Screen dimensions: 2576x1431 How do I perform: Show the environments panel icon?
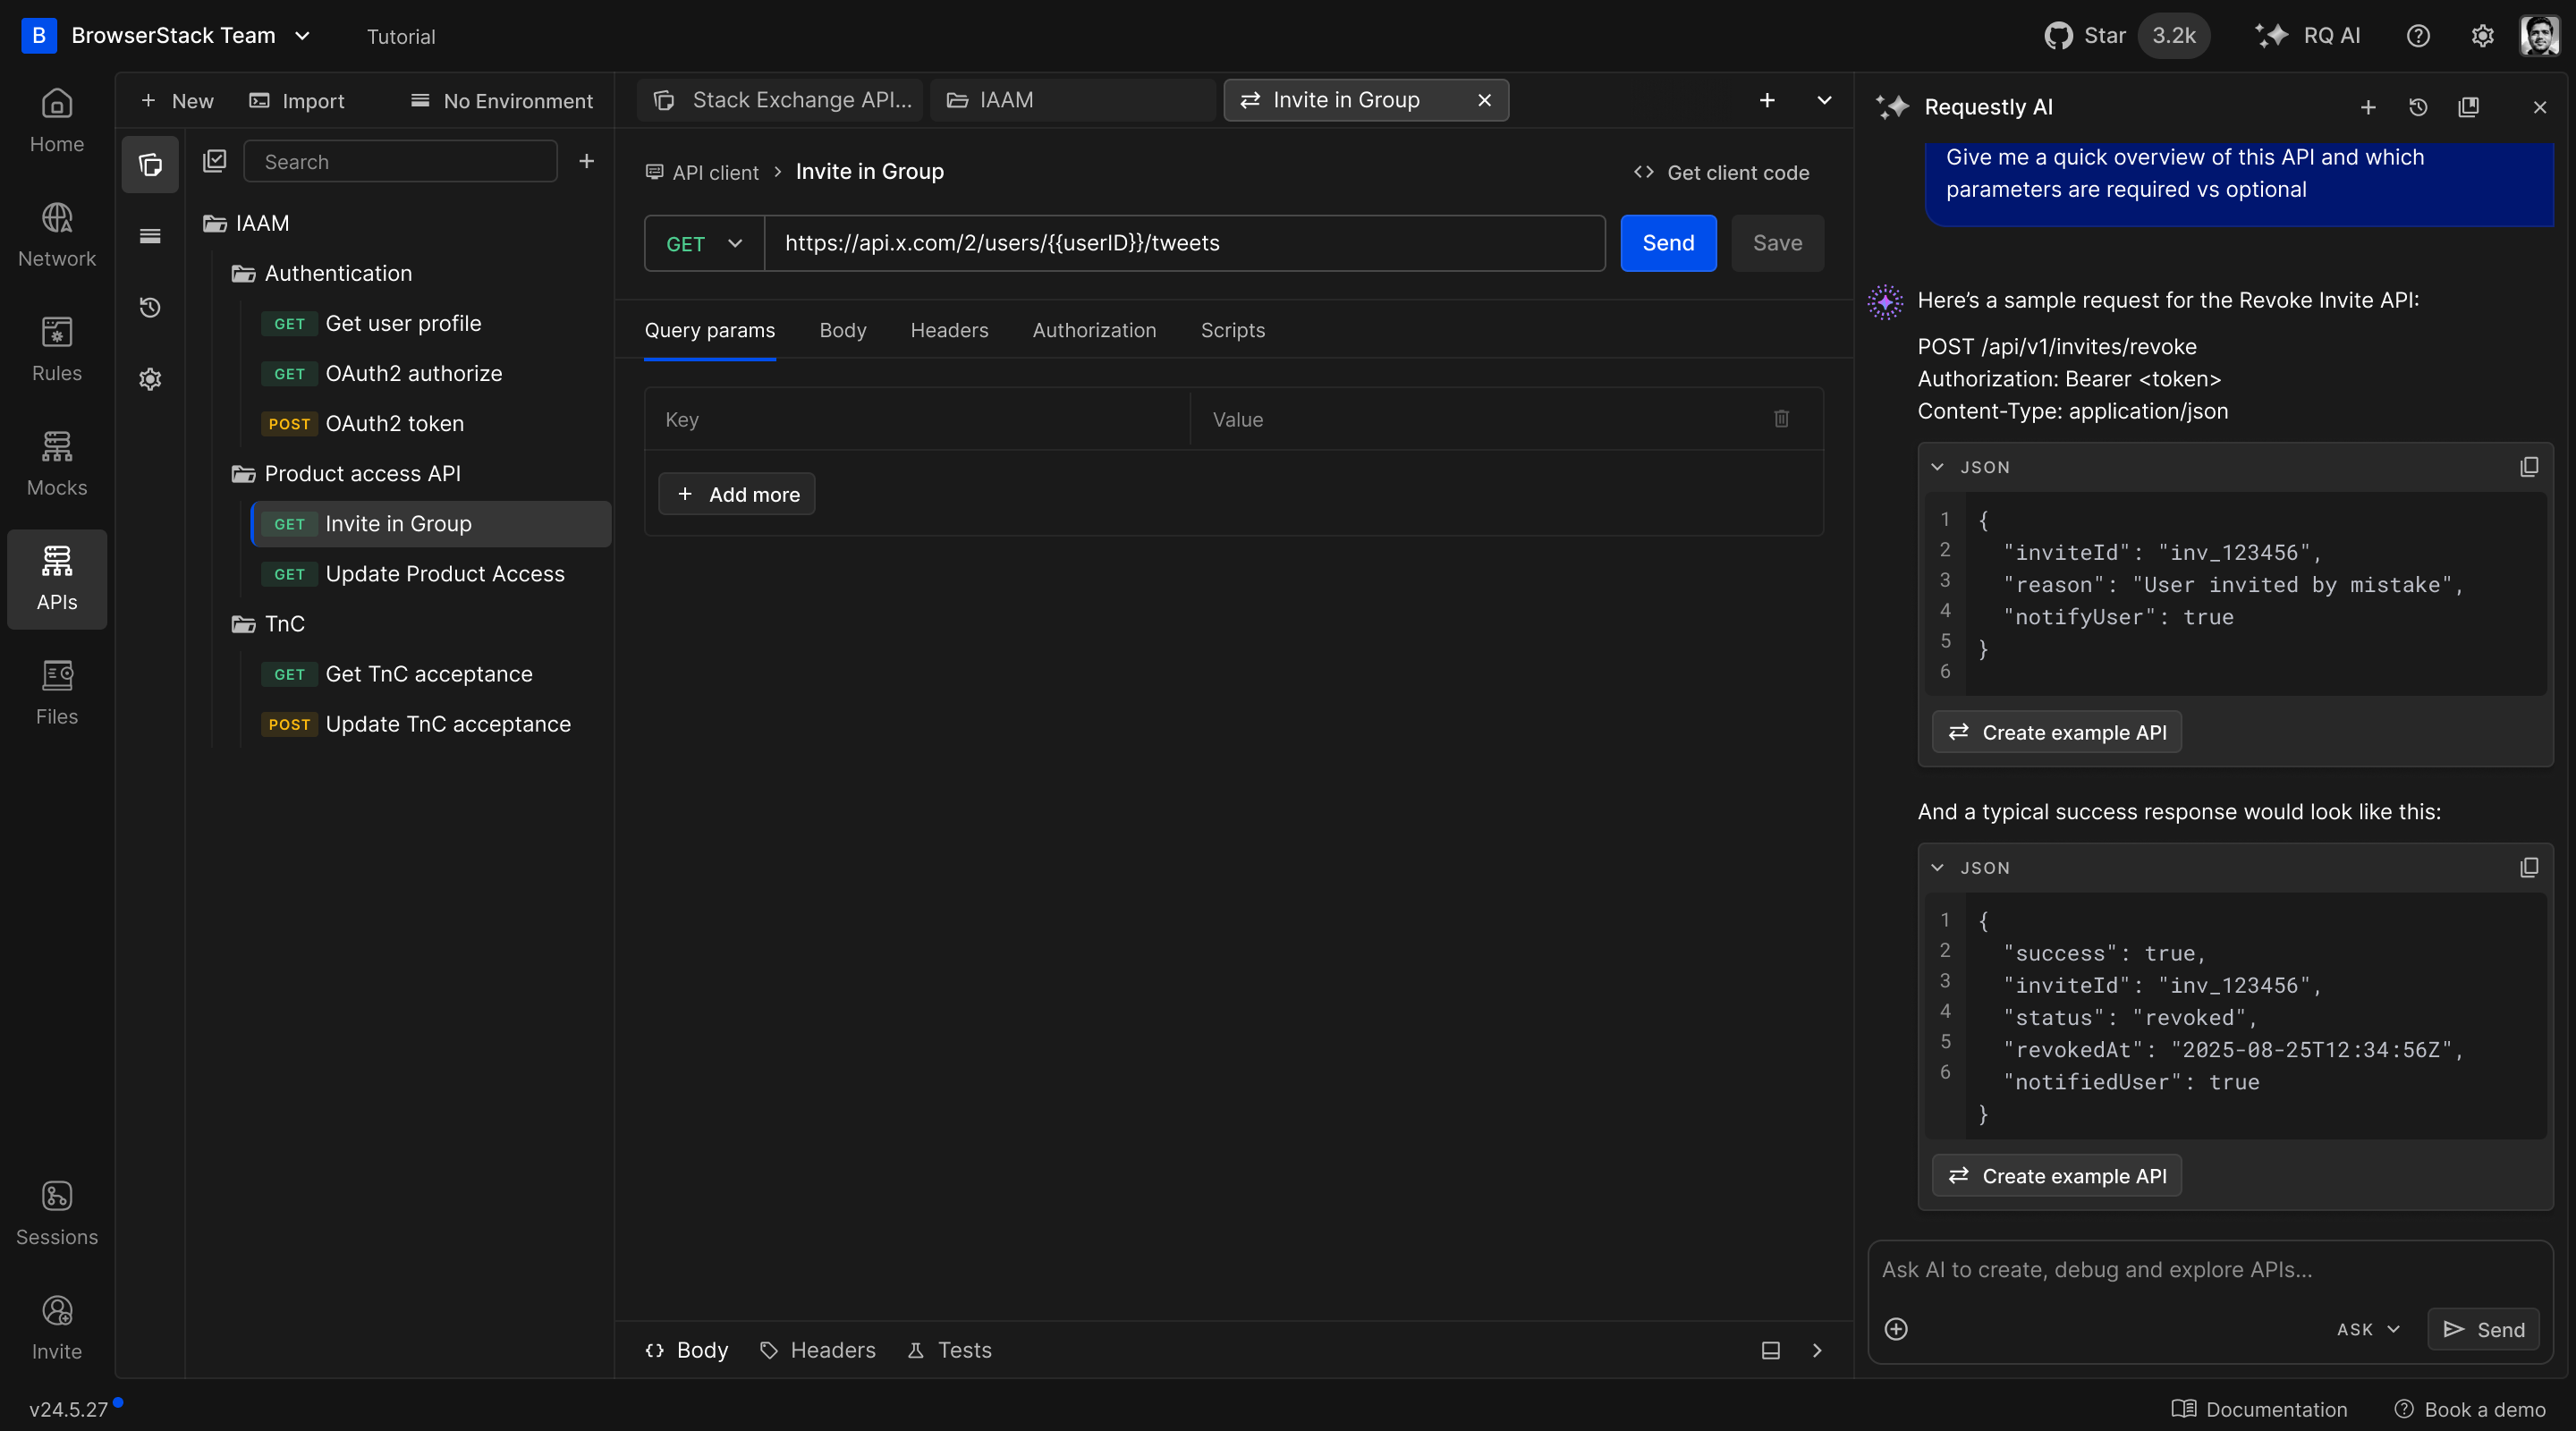150,236
